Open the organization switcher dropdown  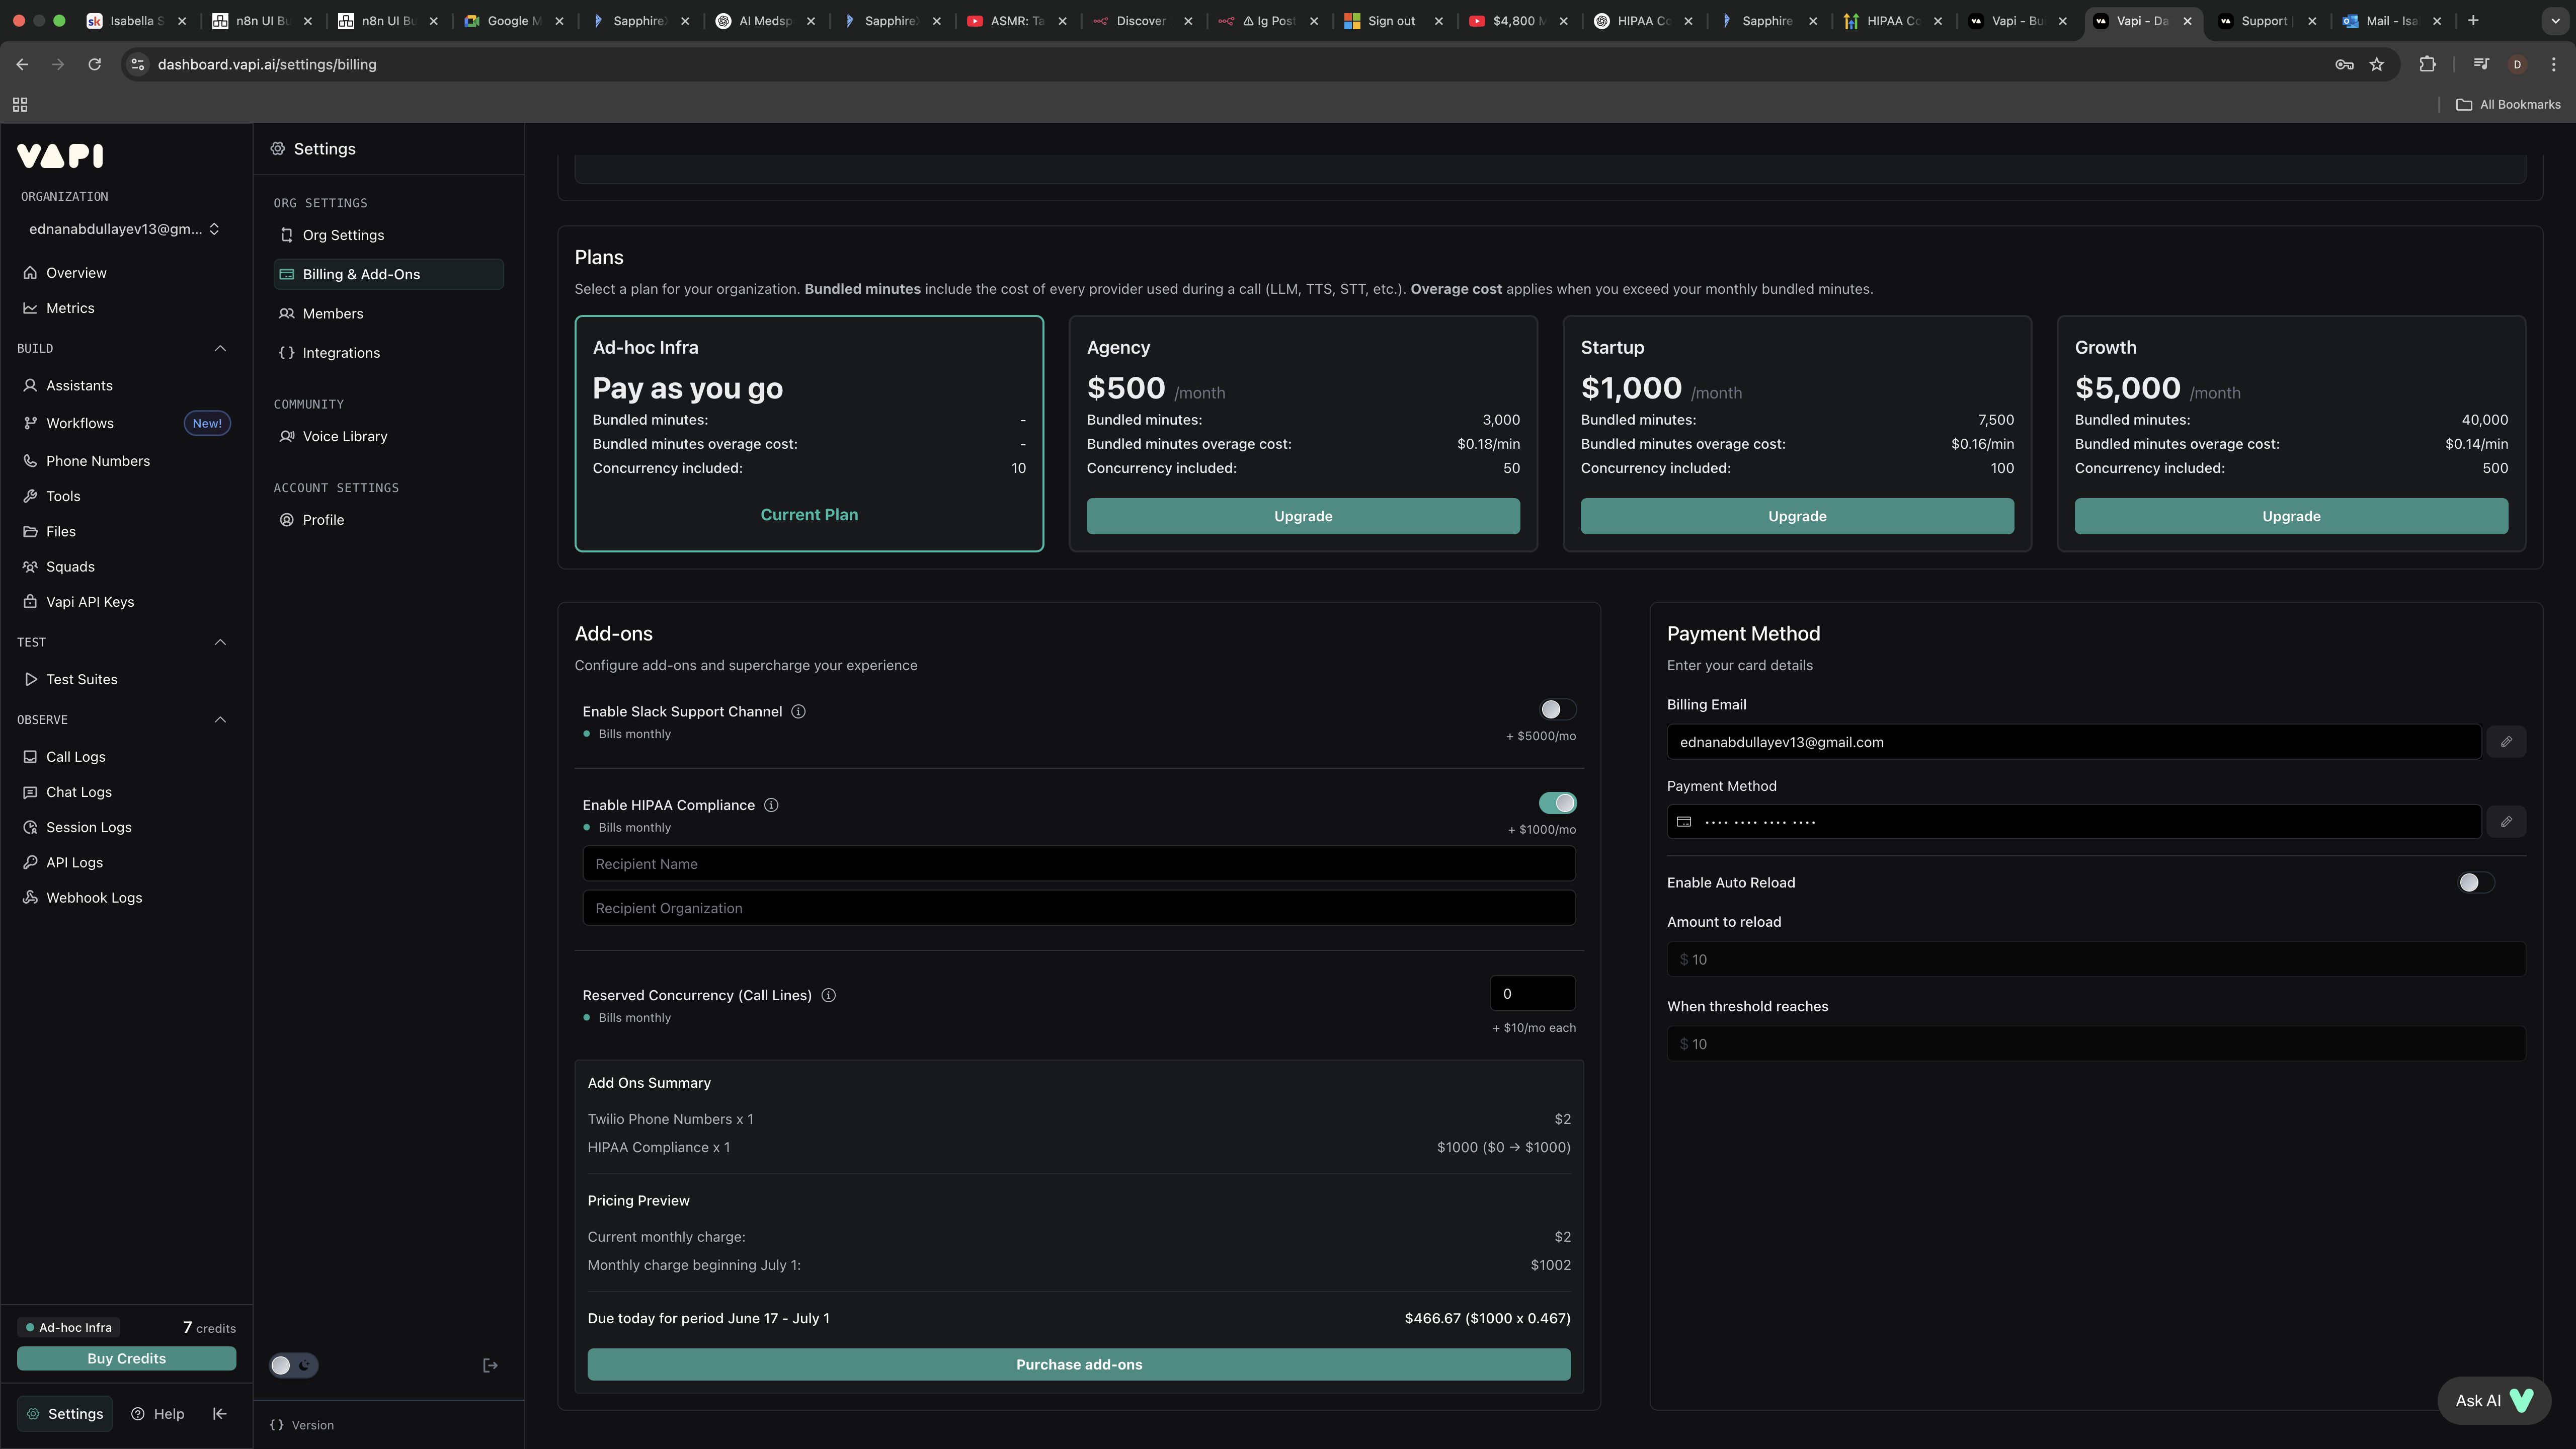[x=122, y=229]
